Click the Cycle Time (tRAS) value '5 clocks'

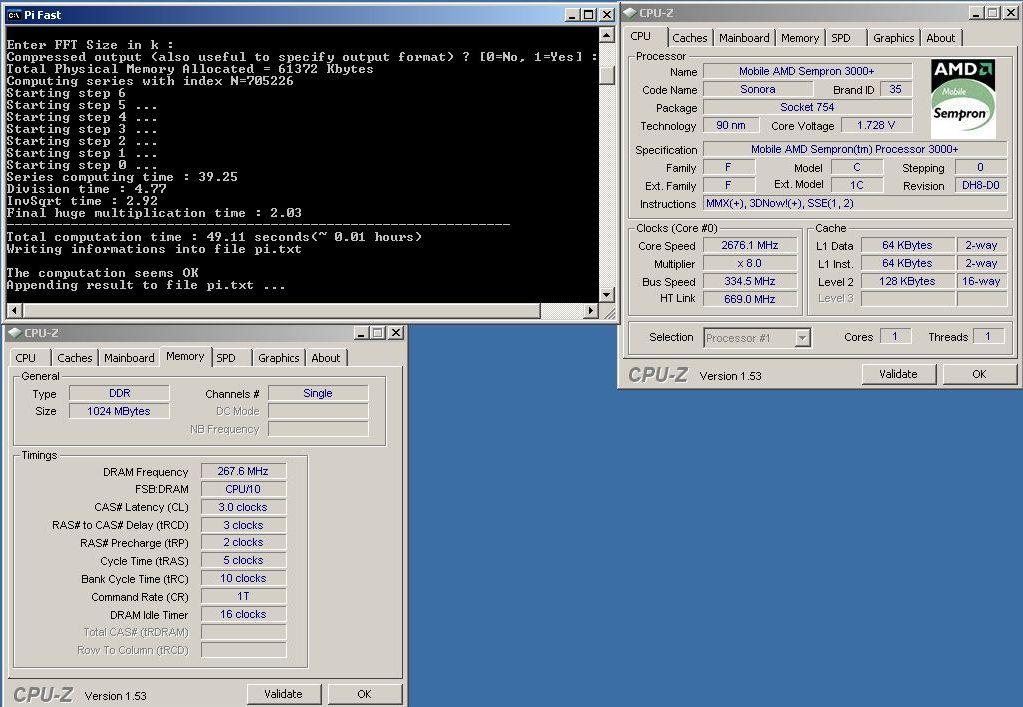click(x=243, y=560)
